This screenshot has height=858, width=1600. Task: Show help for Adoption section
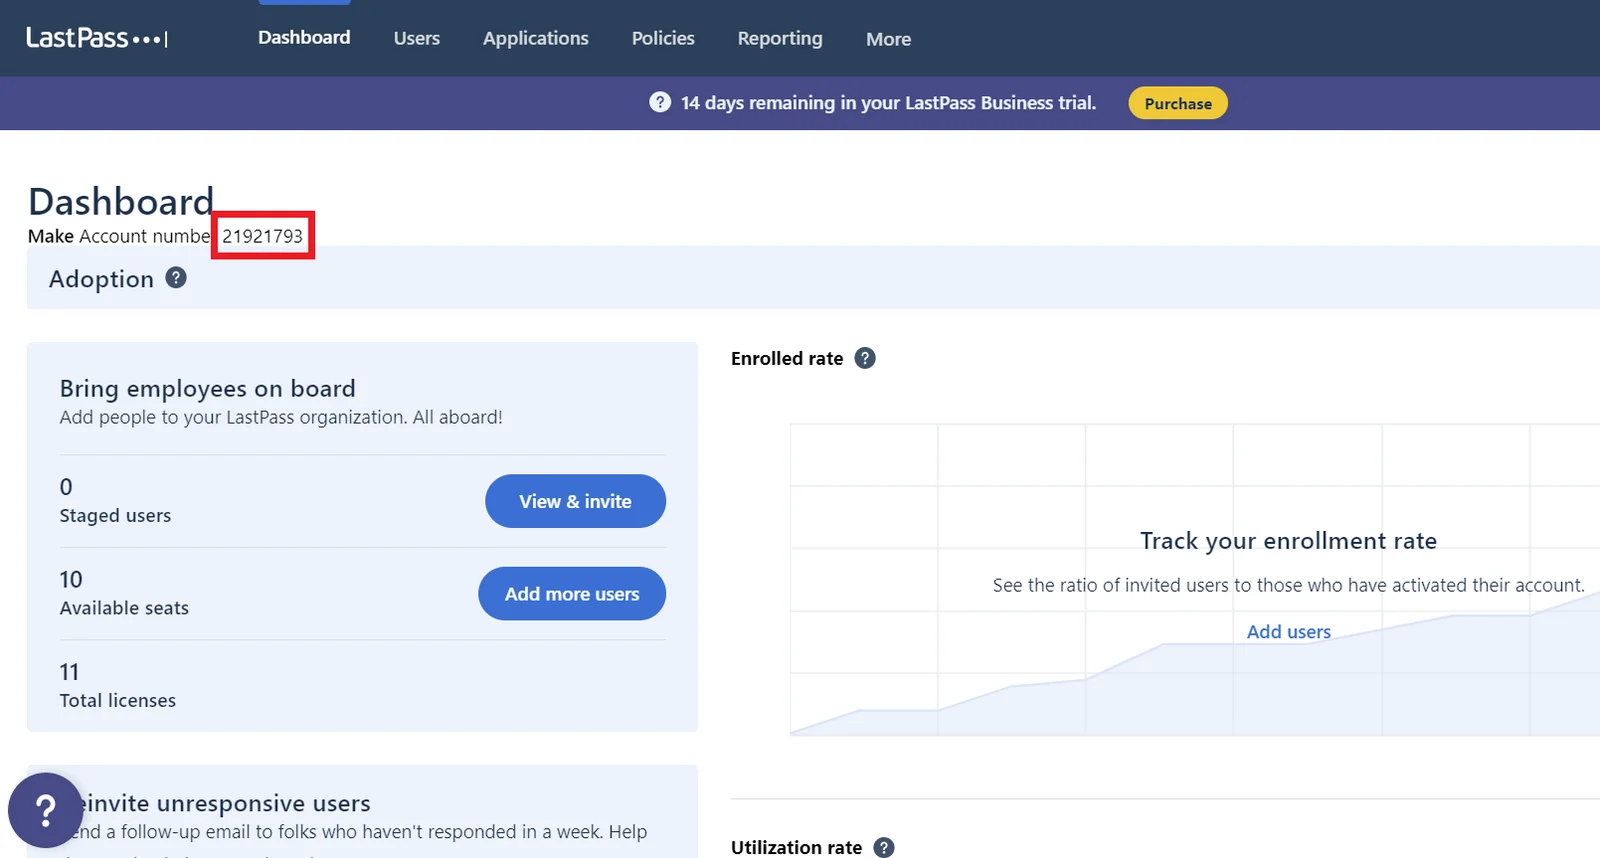point(176,278)
